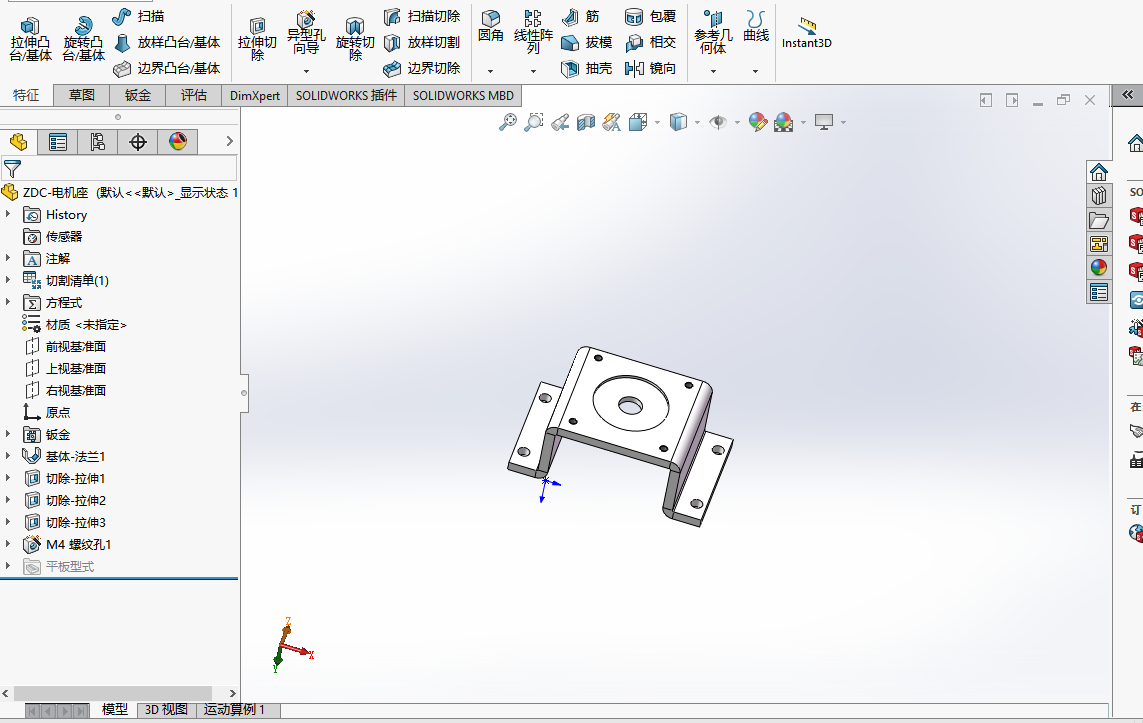The height and width of the screenshot is (723, 1143).
Task: Activate the 拉伸切除 extruded cut tool
Action: point(257,39)
